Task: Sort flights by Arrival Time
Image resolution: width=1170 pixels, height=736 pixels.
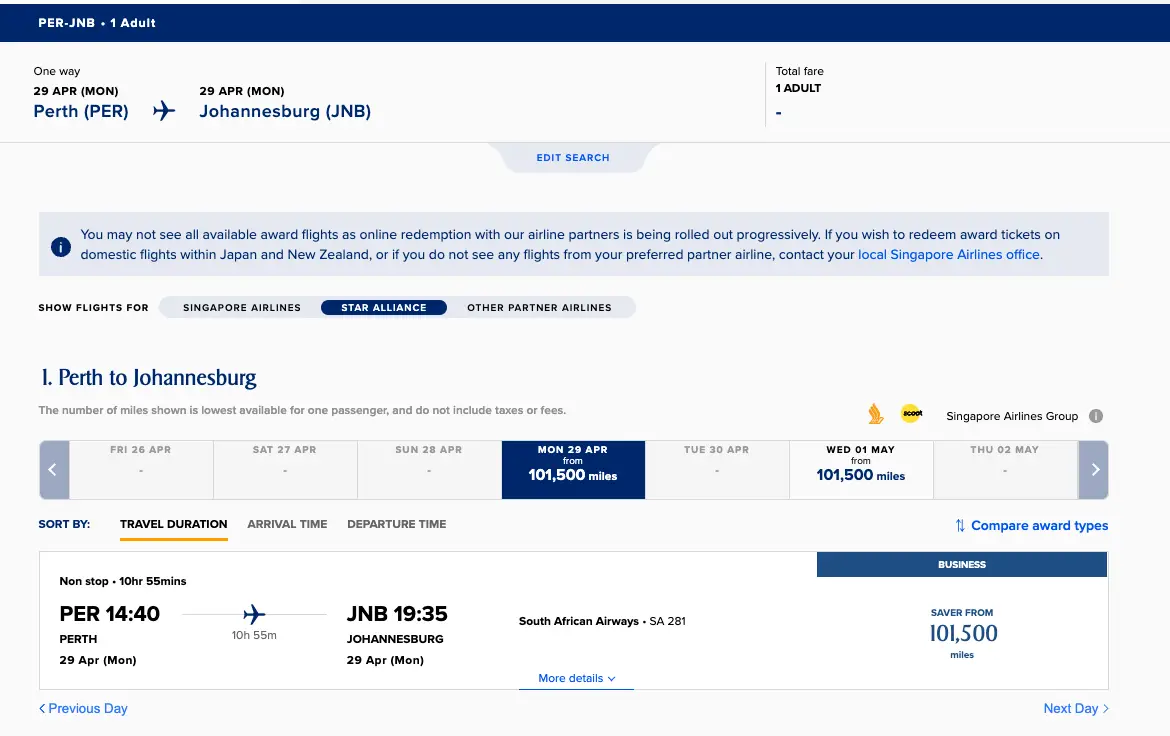Action: (x=287, y=524)
